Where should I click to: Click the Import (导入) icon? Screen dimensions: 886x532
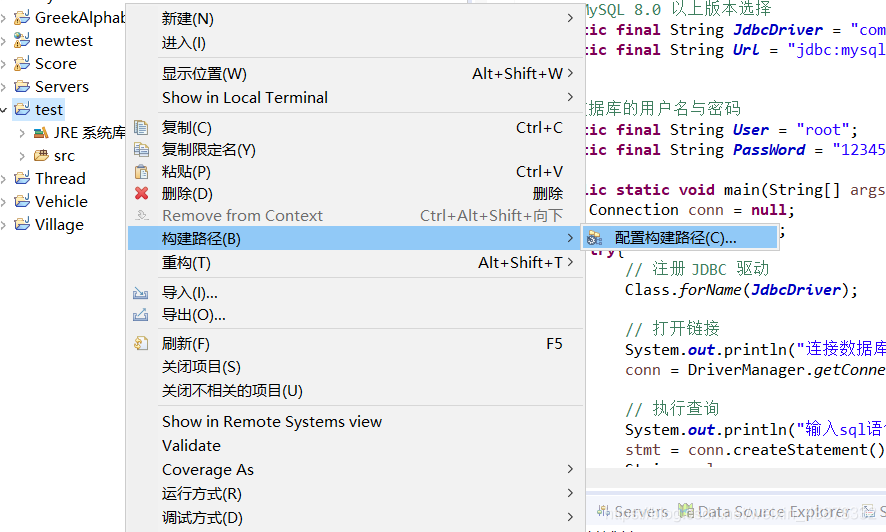[x=141, y=293]
